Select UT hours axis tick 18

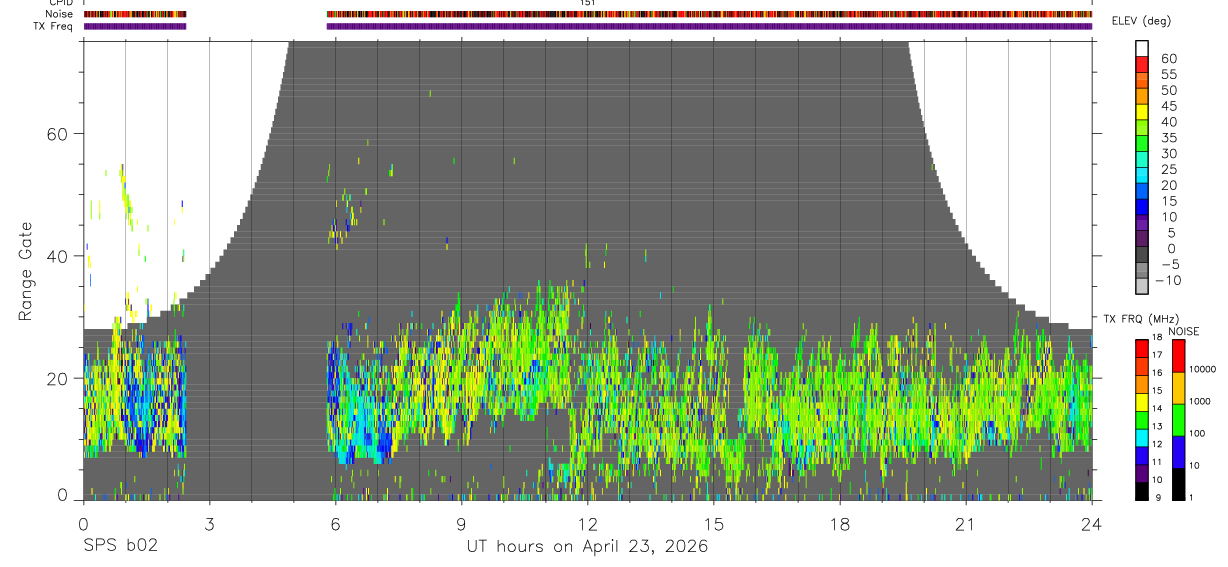pos(840,523)
